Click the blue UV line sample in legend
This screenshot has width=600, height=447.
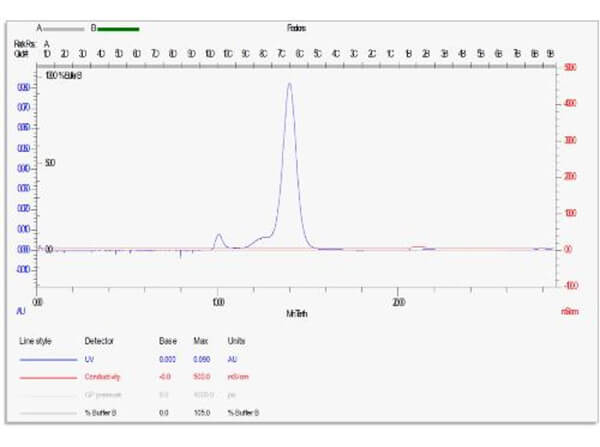48,360
